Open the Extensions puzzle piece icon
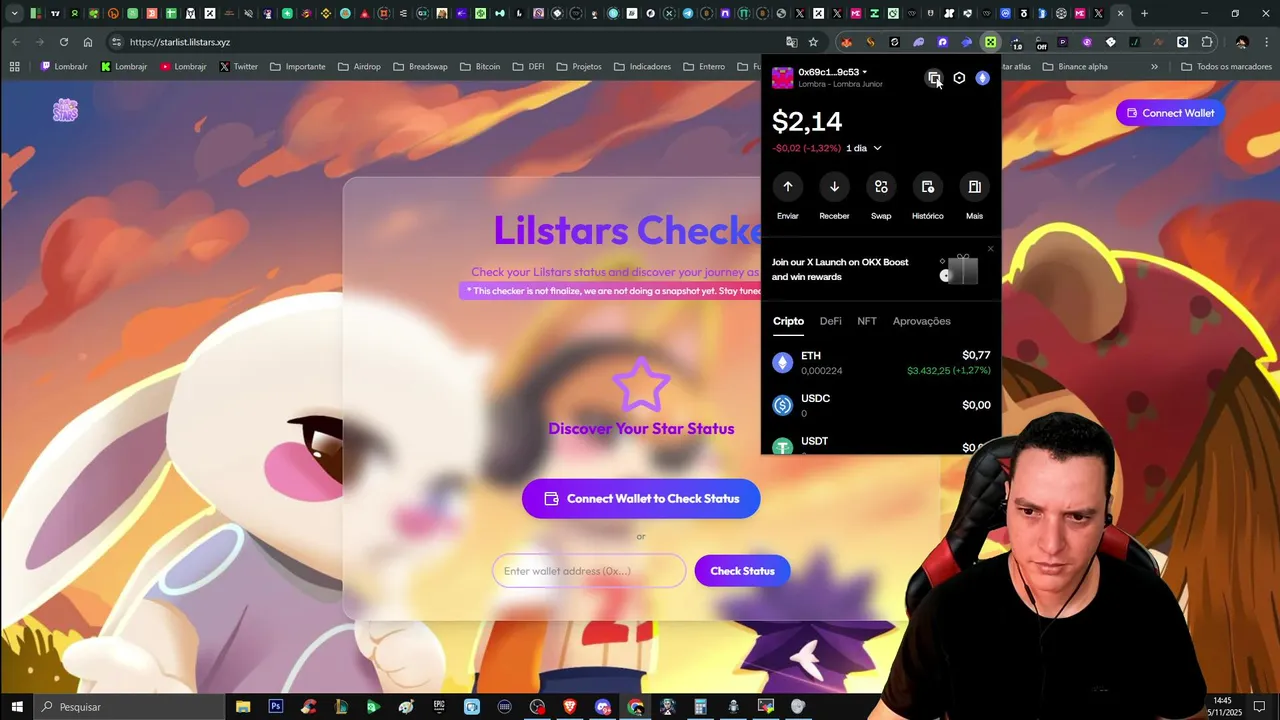The height and width of the screenshot is (720, 1280). click(x=1207, y=42)
